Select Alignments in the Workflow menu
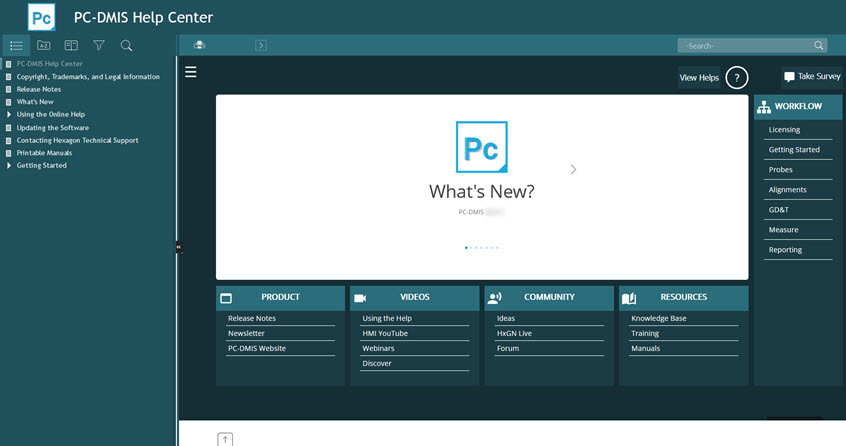Image resolution: width=846 pixels, height=446 pixels. point(787,190)
